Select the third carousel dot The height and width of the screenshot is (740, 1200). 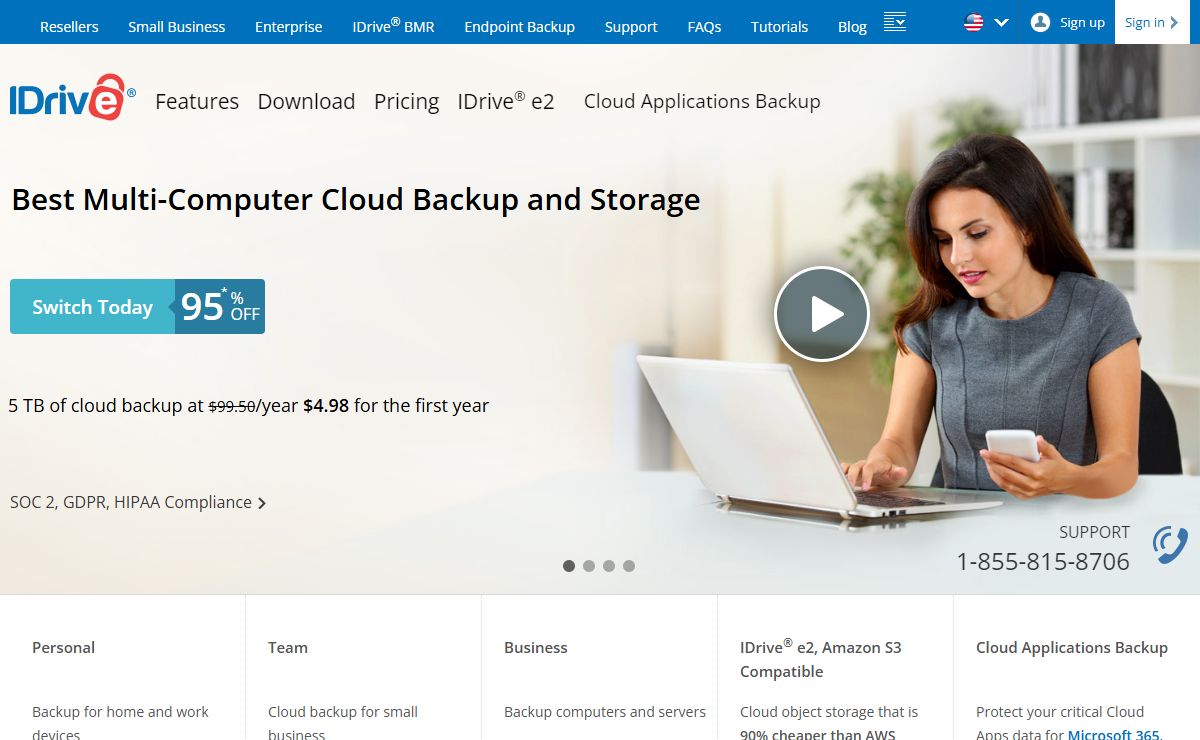tap(609, 566)
